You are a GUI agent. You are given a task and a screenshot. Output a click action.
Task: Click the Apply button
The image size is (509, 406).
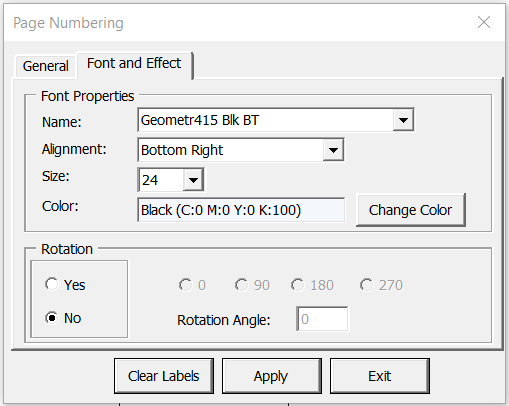[272, 376]
